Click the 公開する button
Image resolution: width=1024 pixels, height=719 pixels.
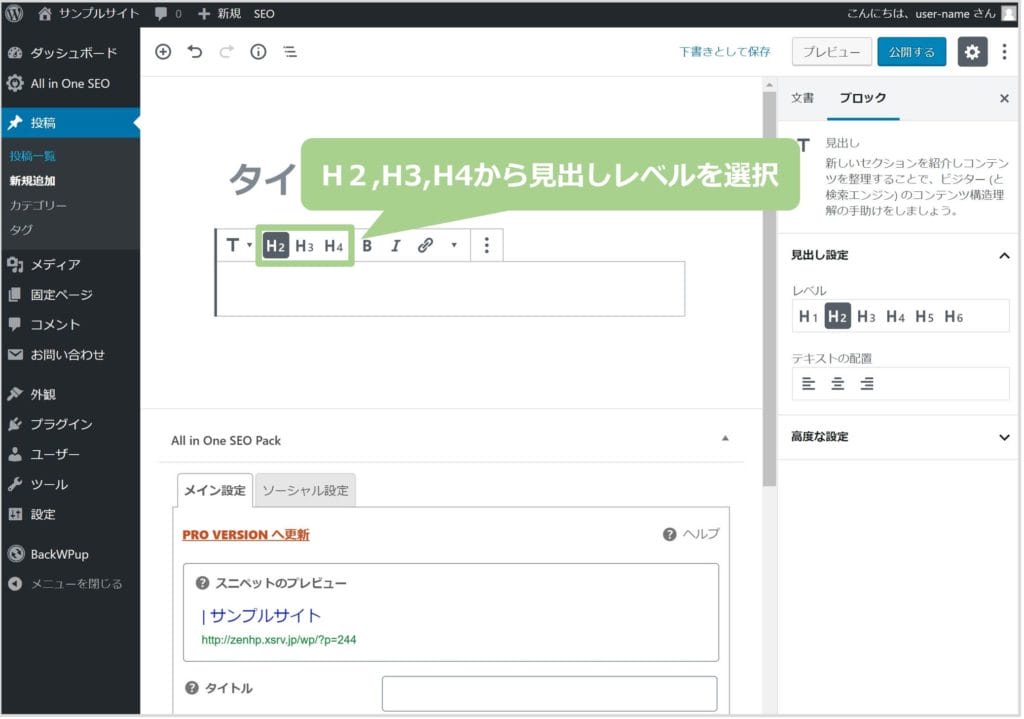[911, 52]
